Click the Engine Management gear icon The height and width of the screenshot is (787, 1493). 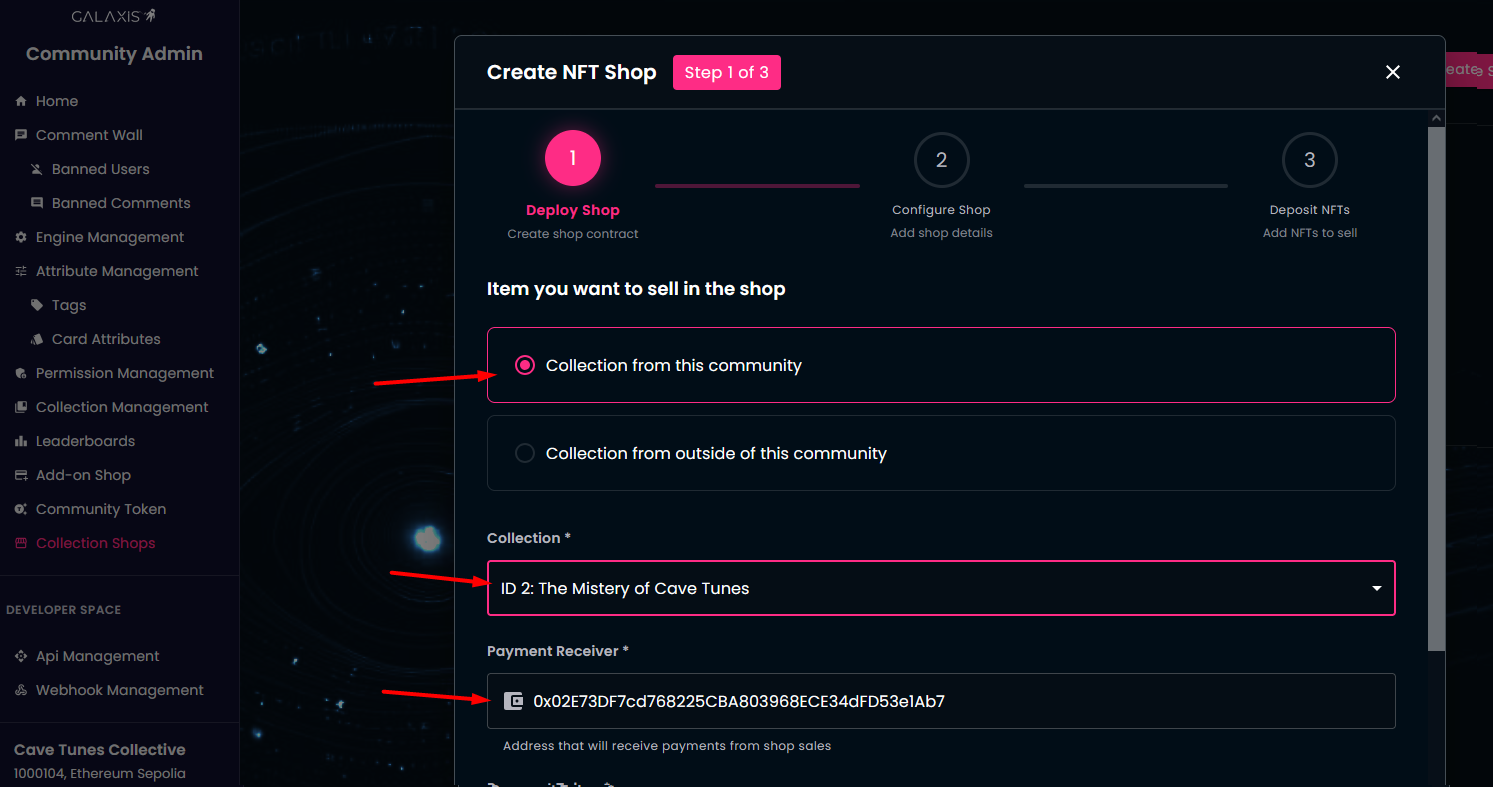tap(21, 237)
